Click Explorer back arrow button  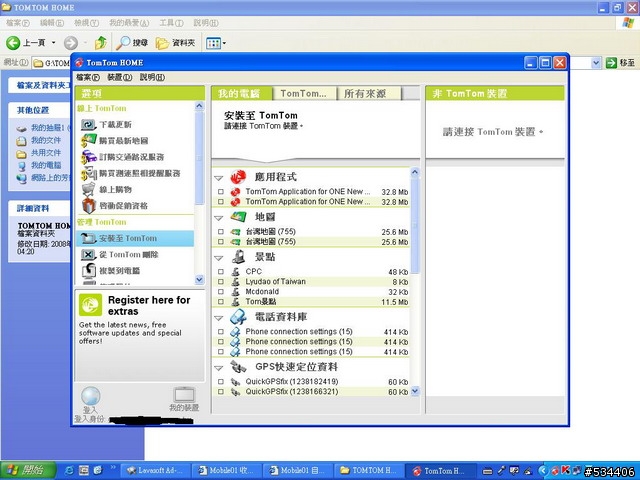(13, 42)
